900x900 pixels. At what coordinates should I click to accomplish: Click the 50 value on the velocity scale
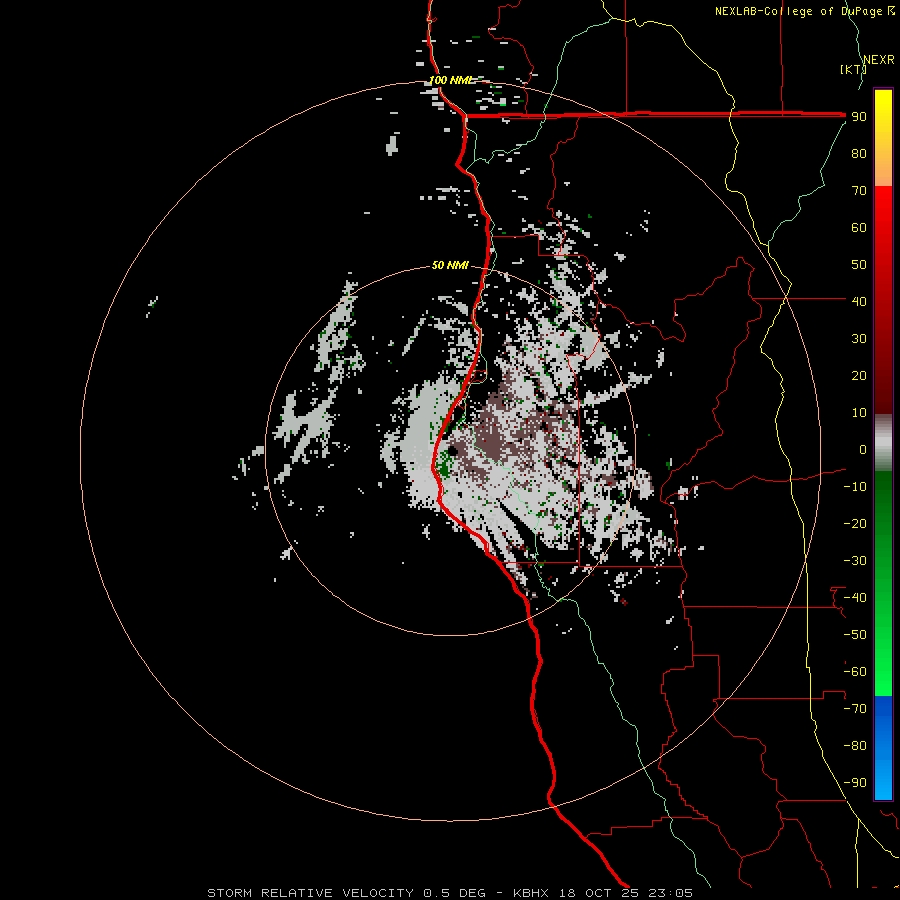859,265
